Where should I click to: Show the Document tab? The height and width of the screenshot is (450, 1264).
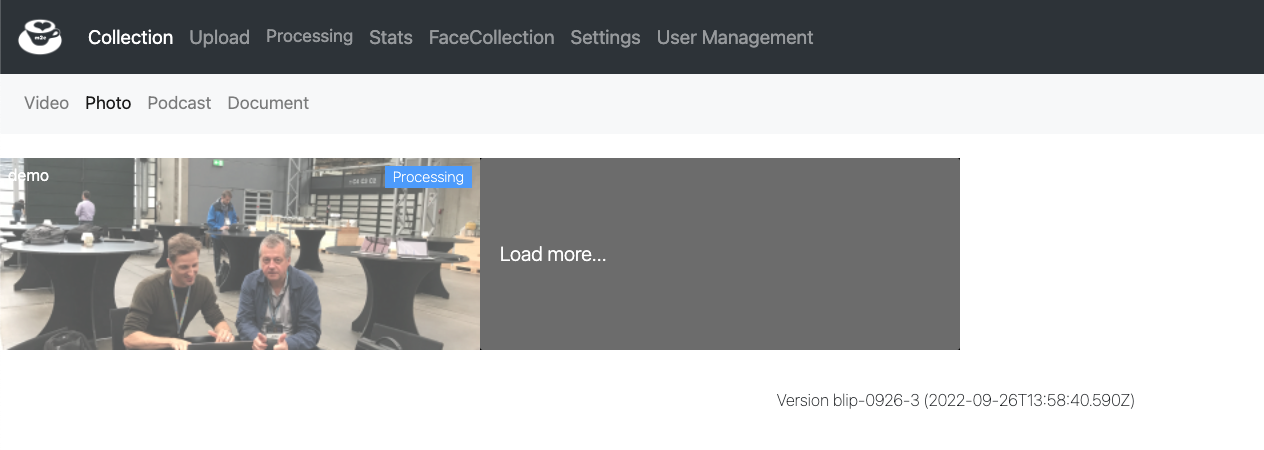pyautogui.click(x=268, y=103)
